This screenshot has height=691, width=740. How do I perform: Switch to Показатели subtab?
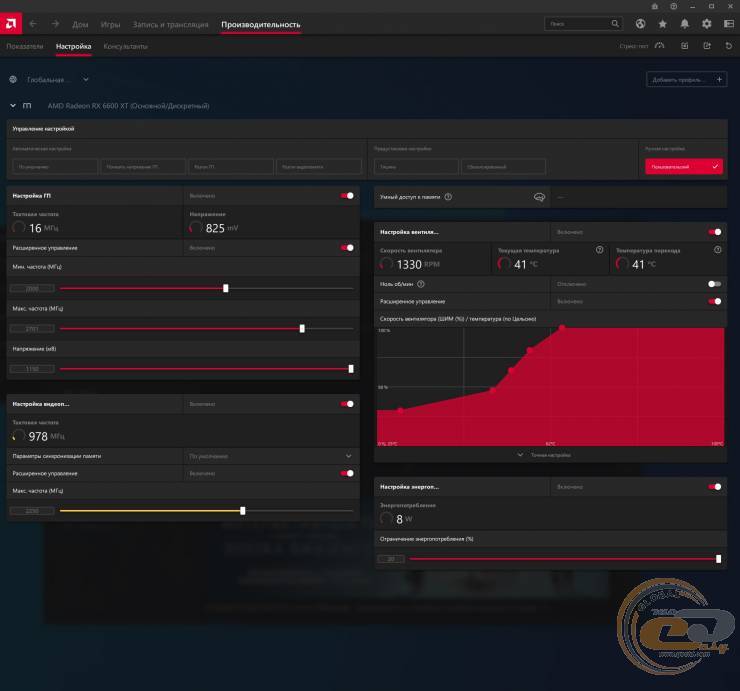coord(25,46)
